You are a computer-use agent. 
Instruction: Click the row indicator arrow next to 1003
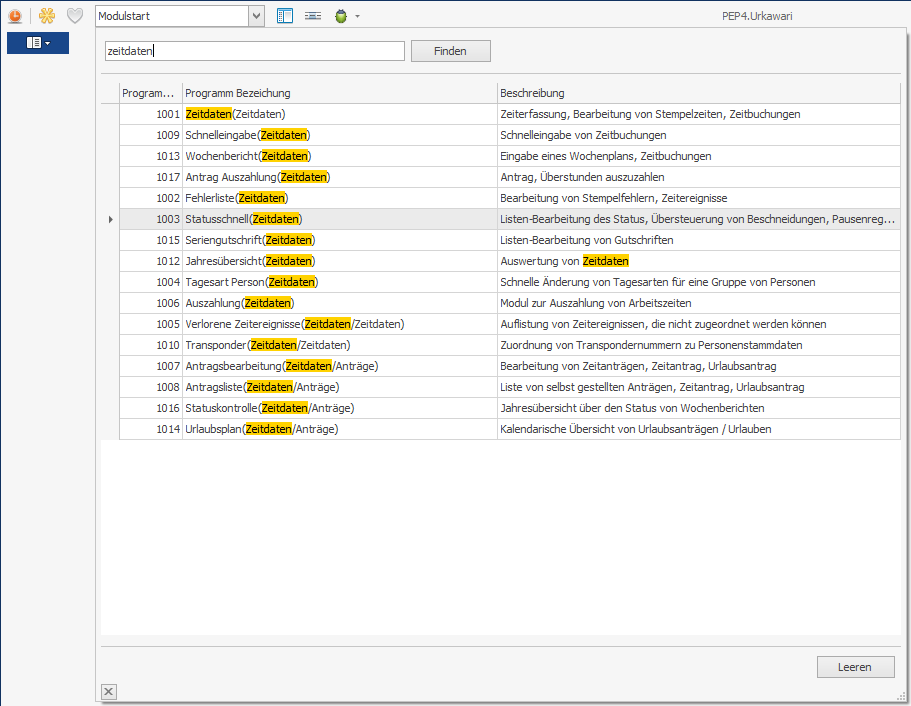coord(110,219)
